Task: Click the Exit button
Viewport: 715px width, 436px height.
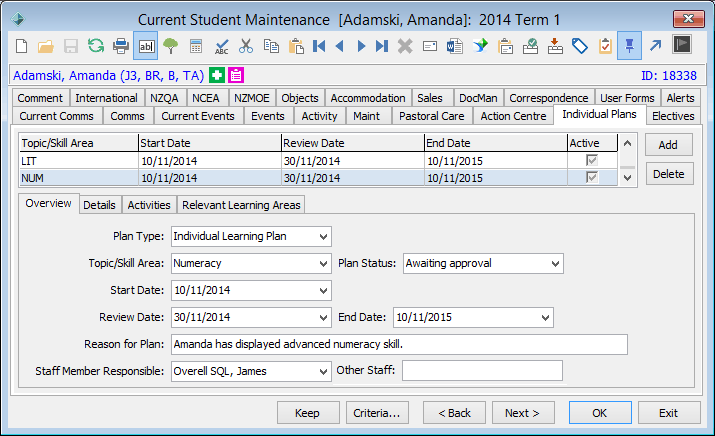Action: [x=668, y=413]
